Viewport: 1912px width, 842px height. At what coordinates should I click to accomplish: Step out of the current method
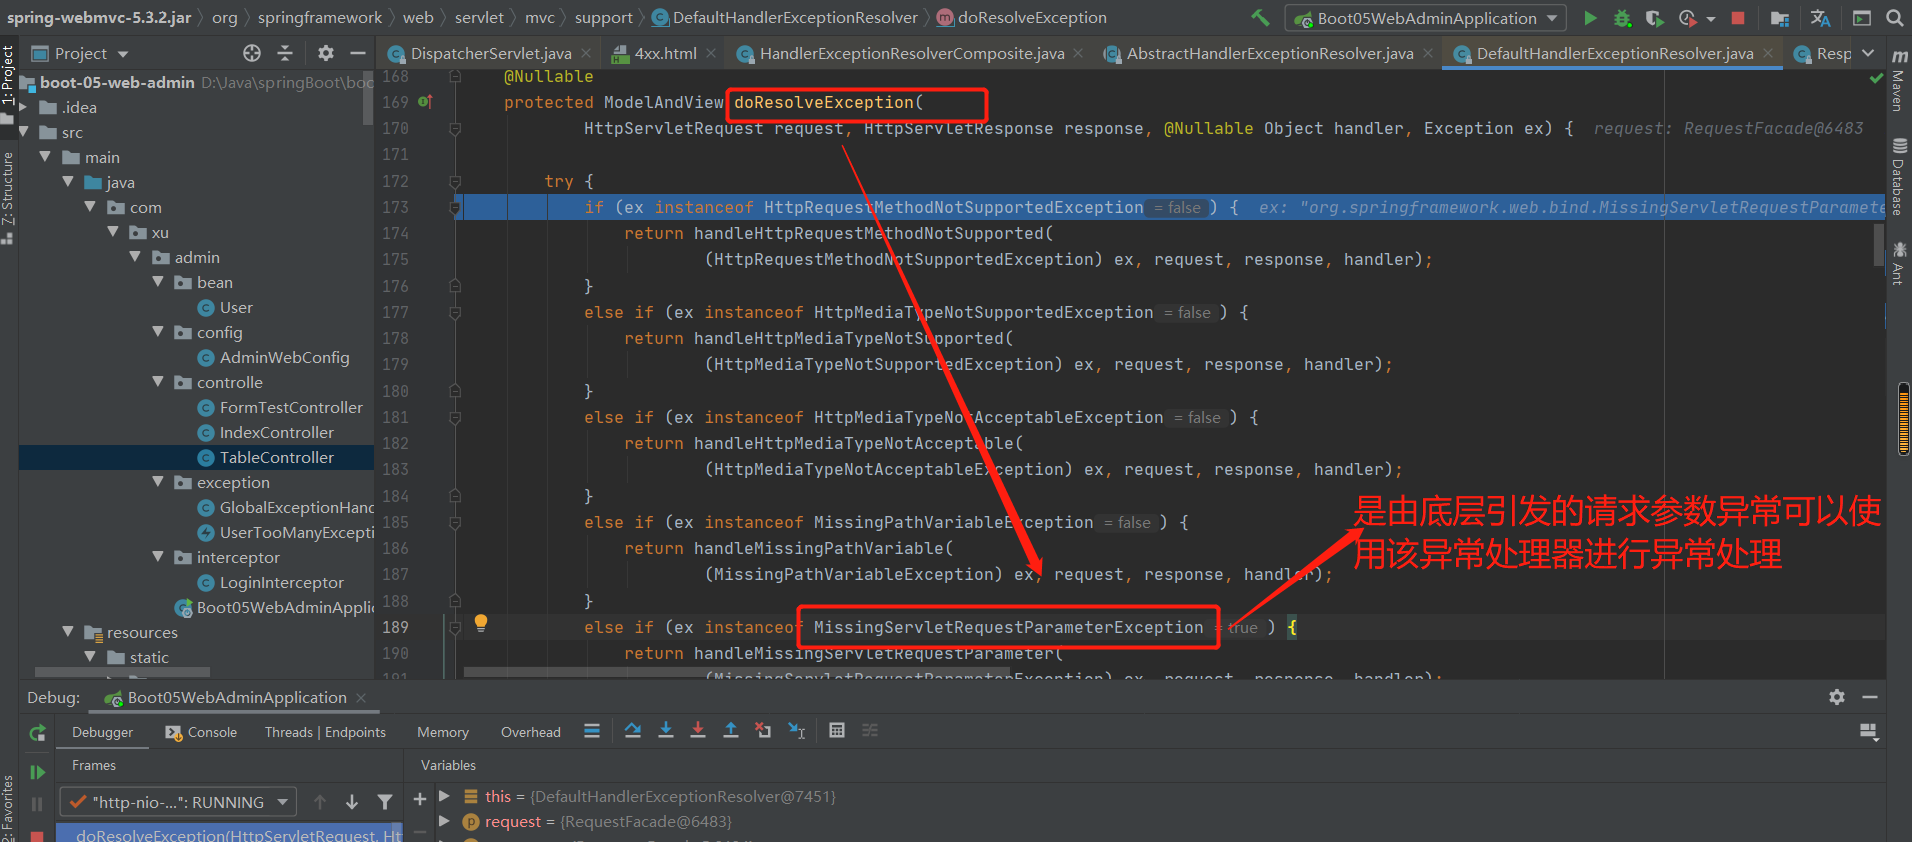[x=731, y=731]
